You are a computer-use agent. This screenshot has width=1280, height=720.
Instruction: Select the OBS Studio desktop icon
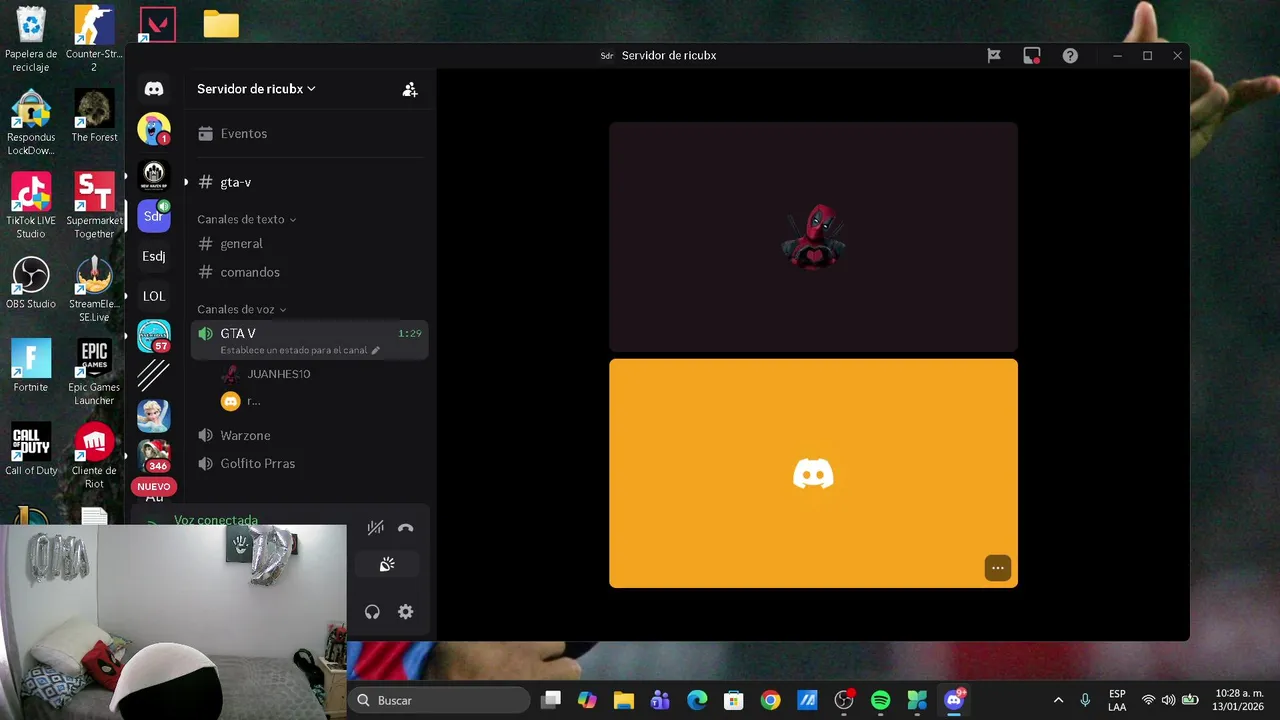coord(31,283)
